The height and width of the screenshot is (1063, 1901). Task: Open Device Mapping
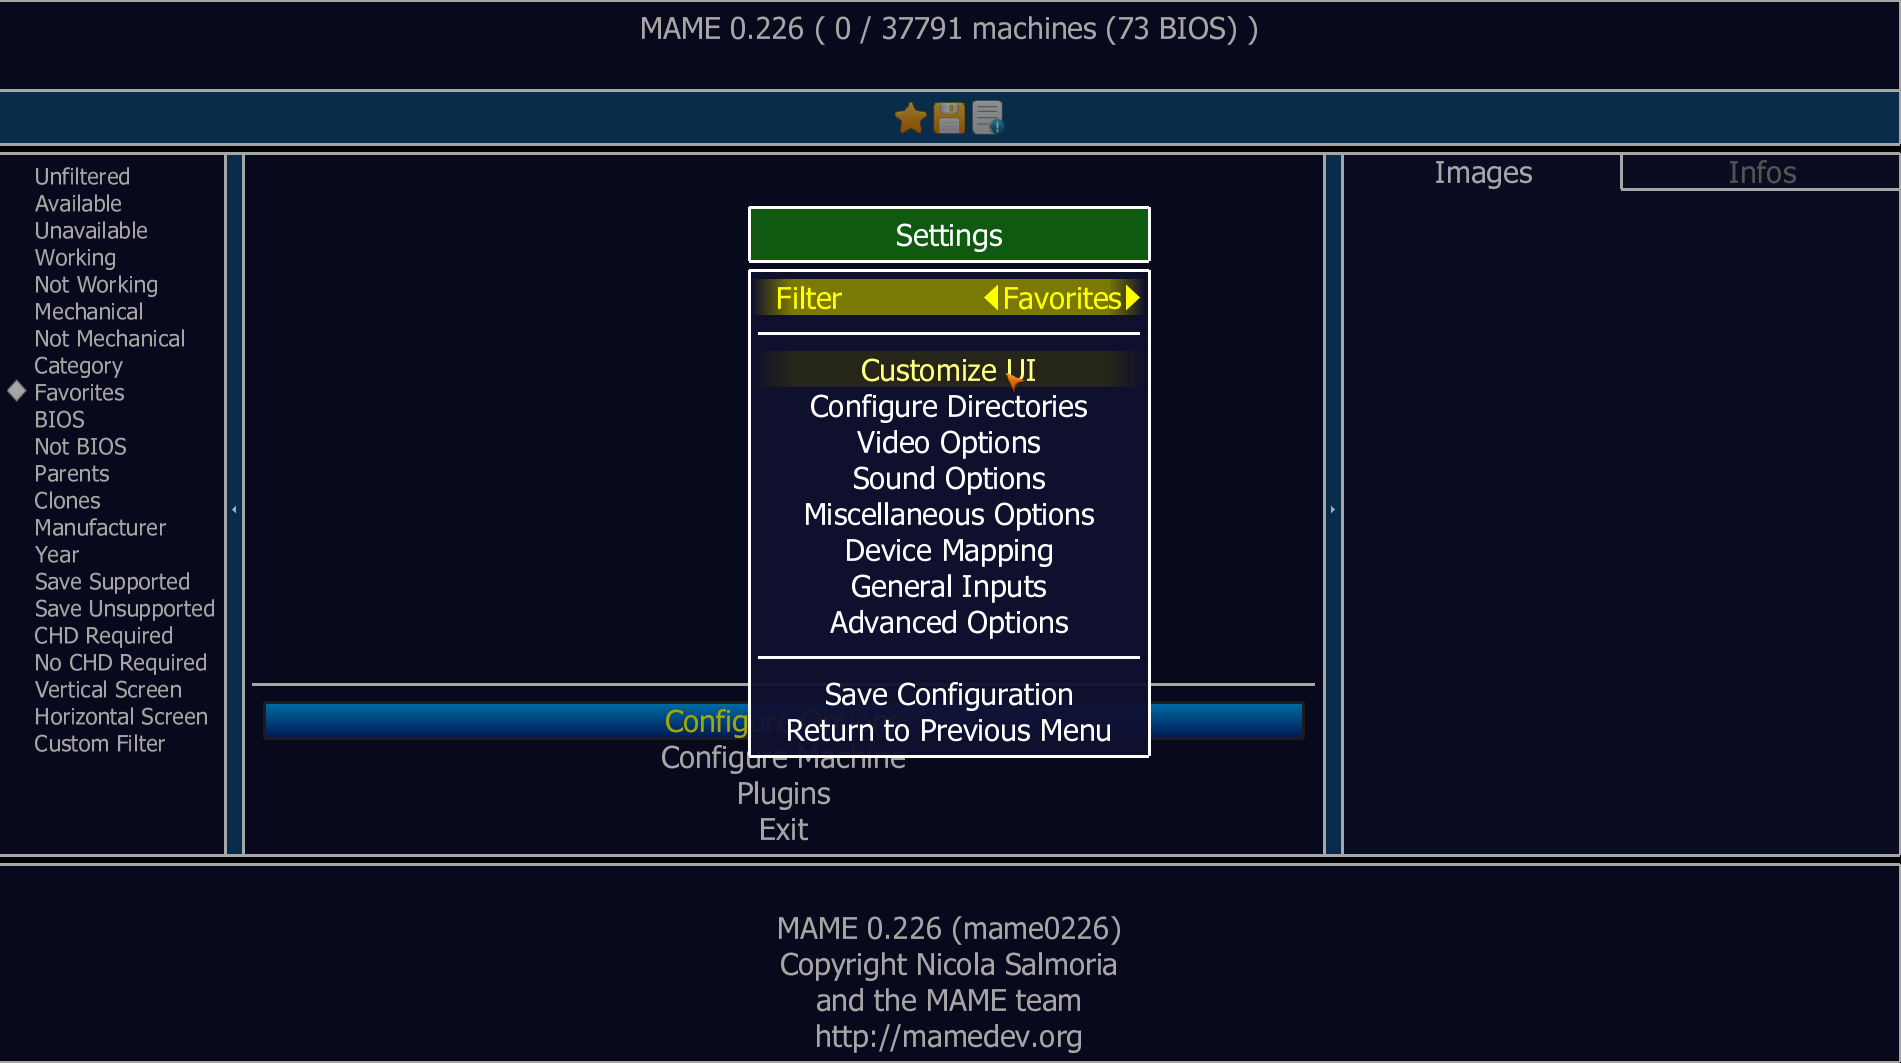pos(949,550)
